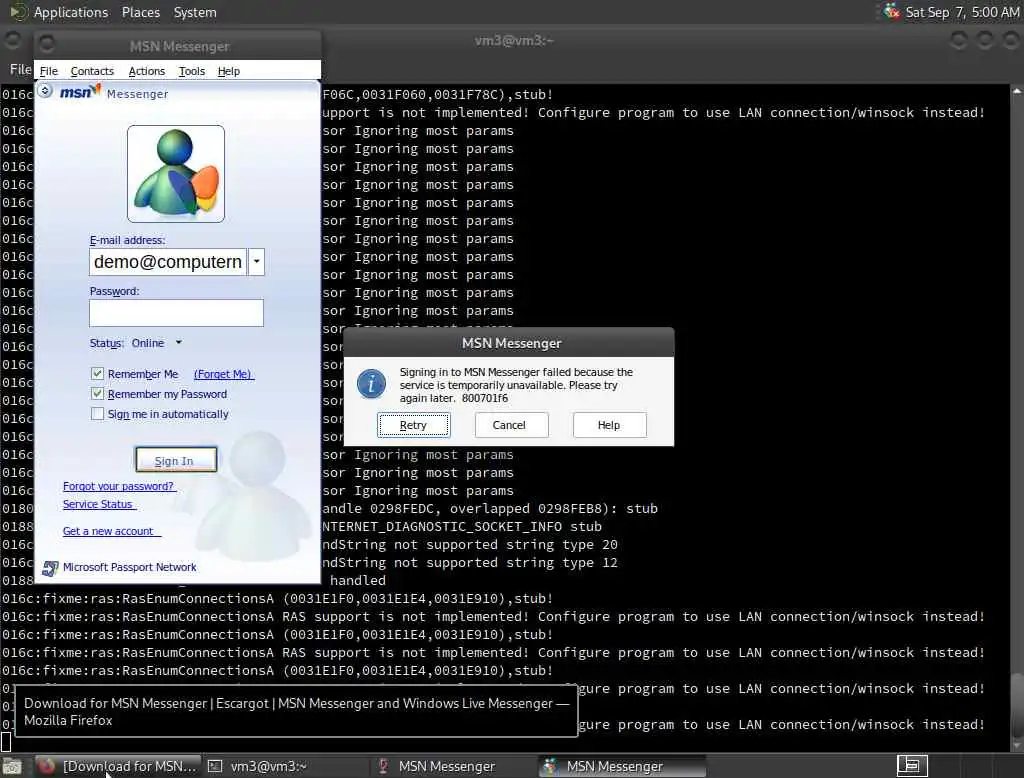Open the terminal window's File menu
Viewport: 1024px width, 778px height.
click(x=20, y=69)
